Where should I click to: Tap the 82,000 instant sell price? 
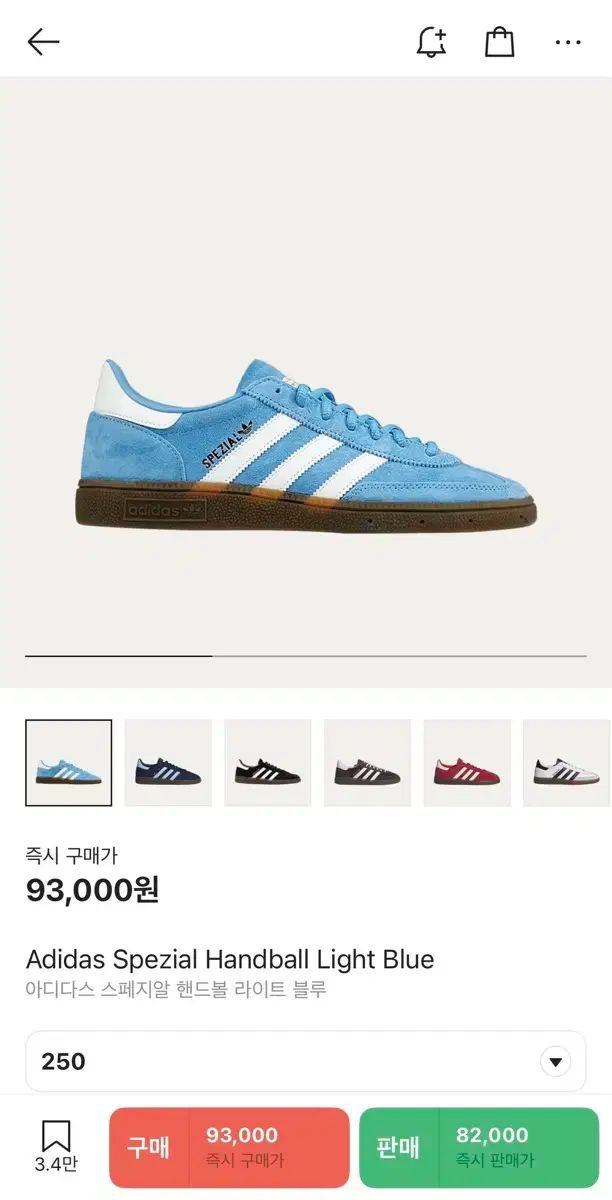[x=492, y=1135]
